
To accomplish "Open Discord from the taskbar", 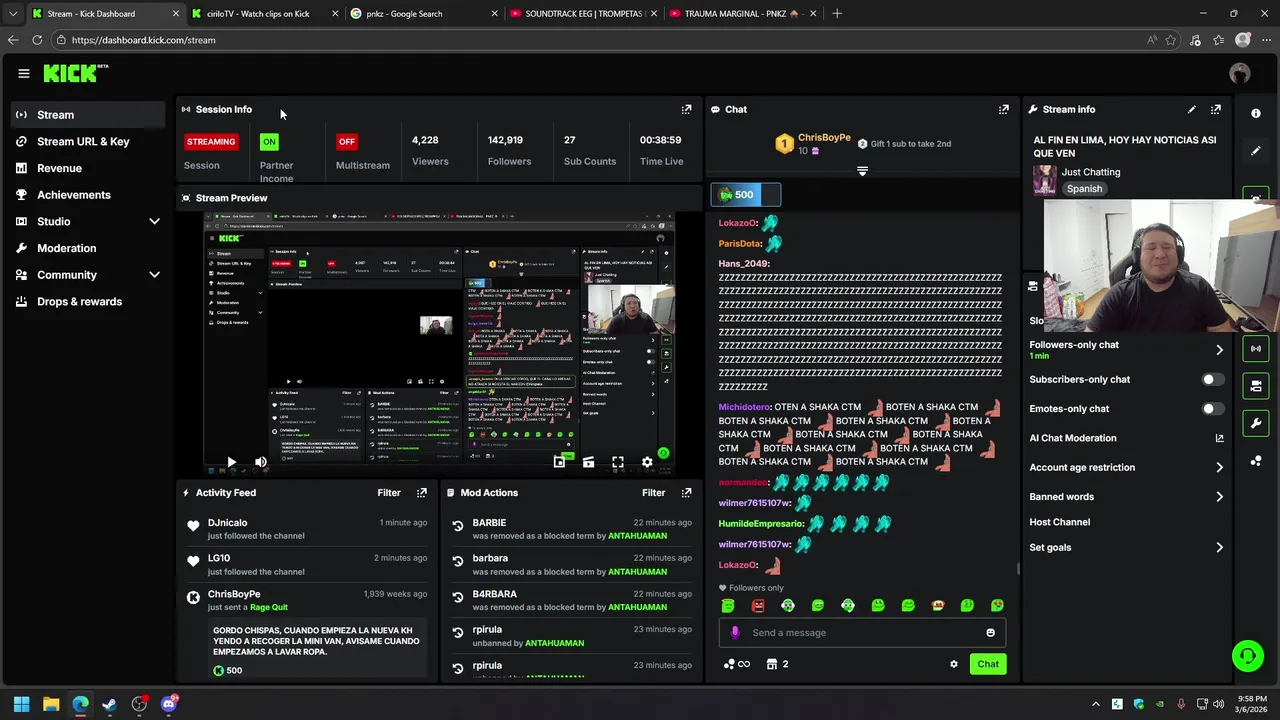I will 169,704.
